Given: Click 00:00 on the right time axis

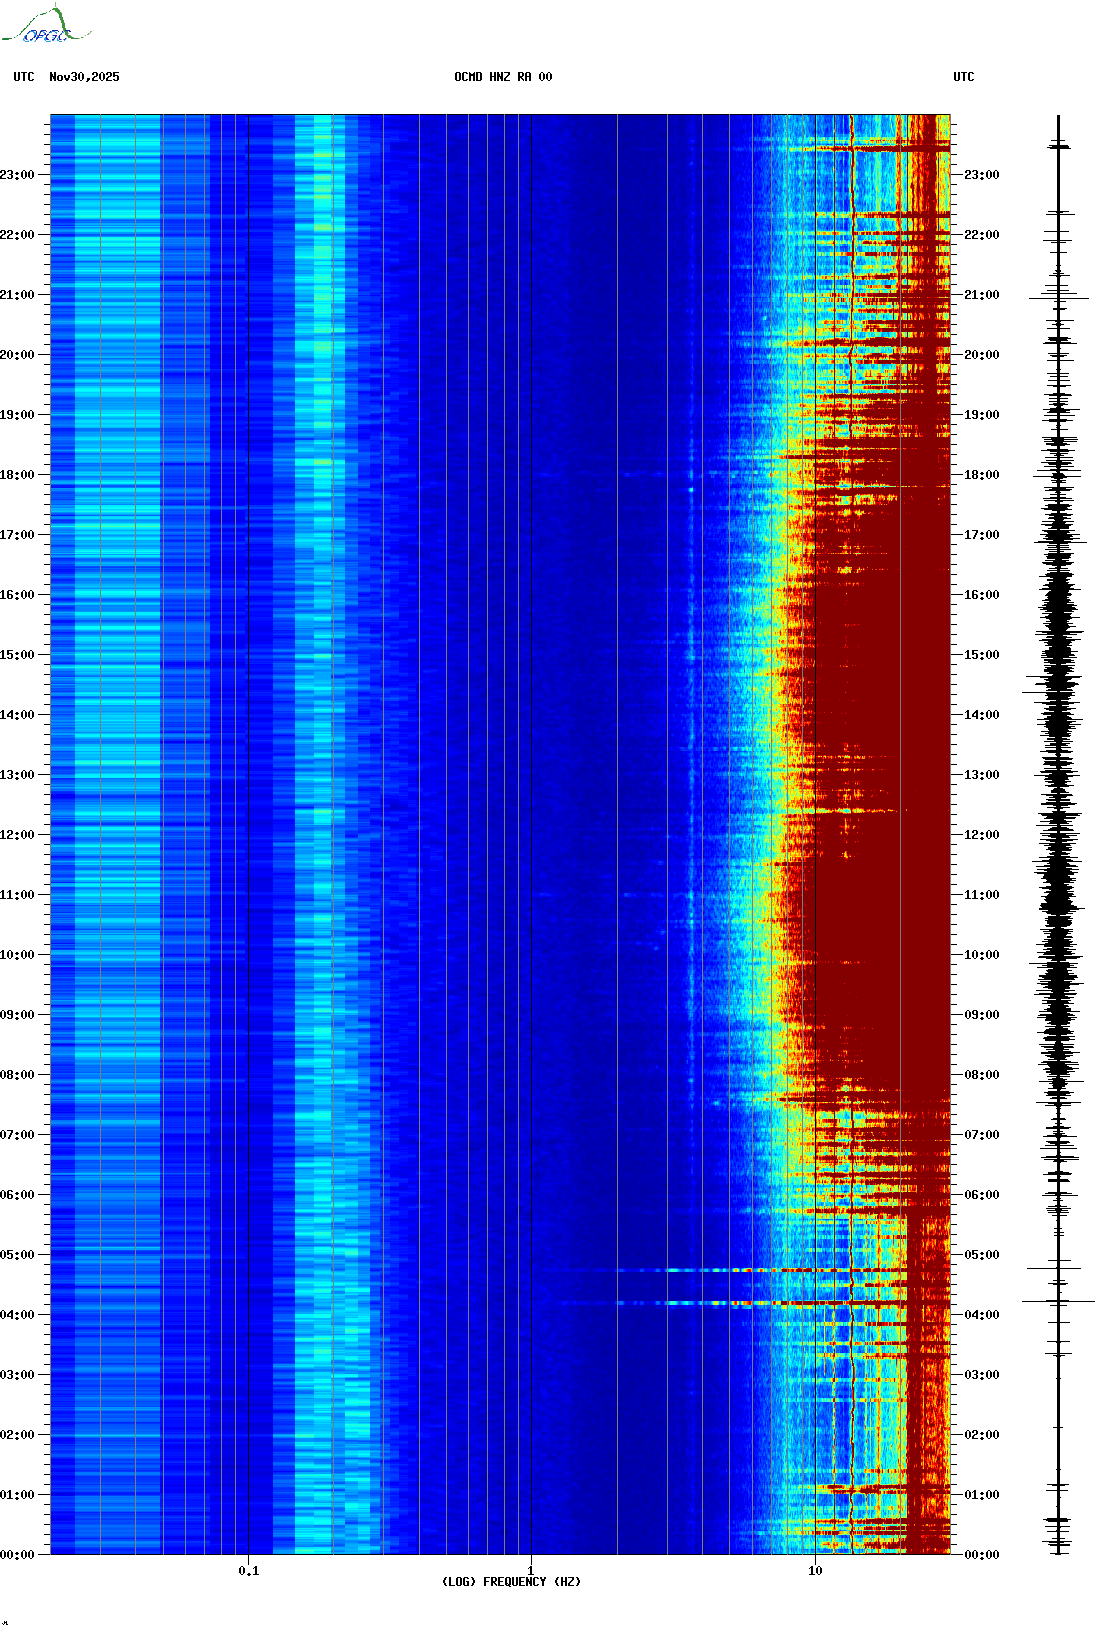Looking at the screenshot, I should click(x=982, y=1555).
